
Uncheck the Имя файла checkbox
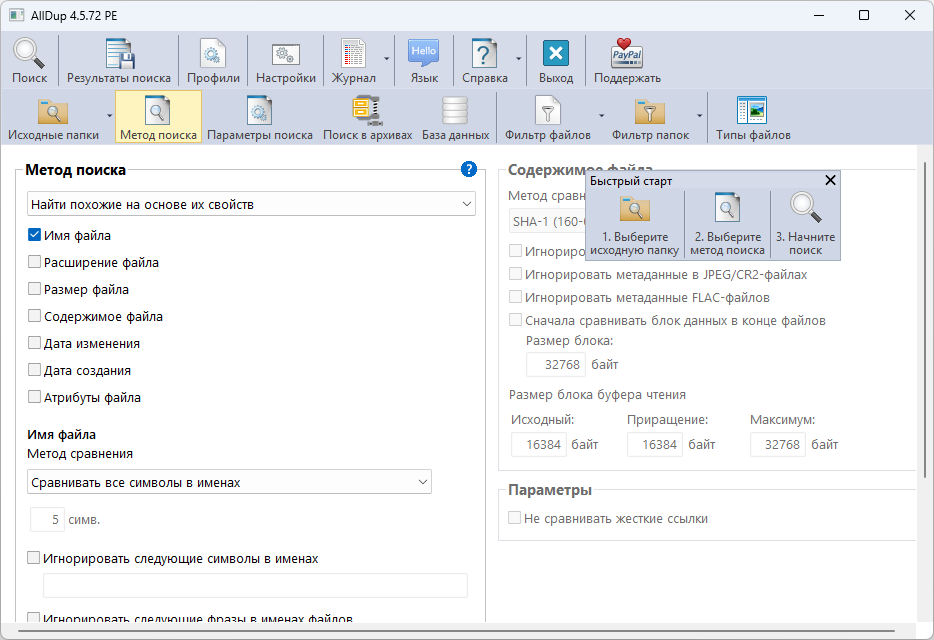click(35, 236)
